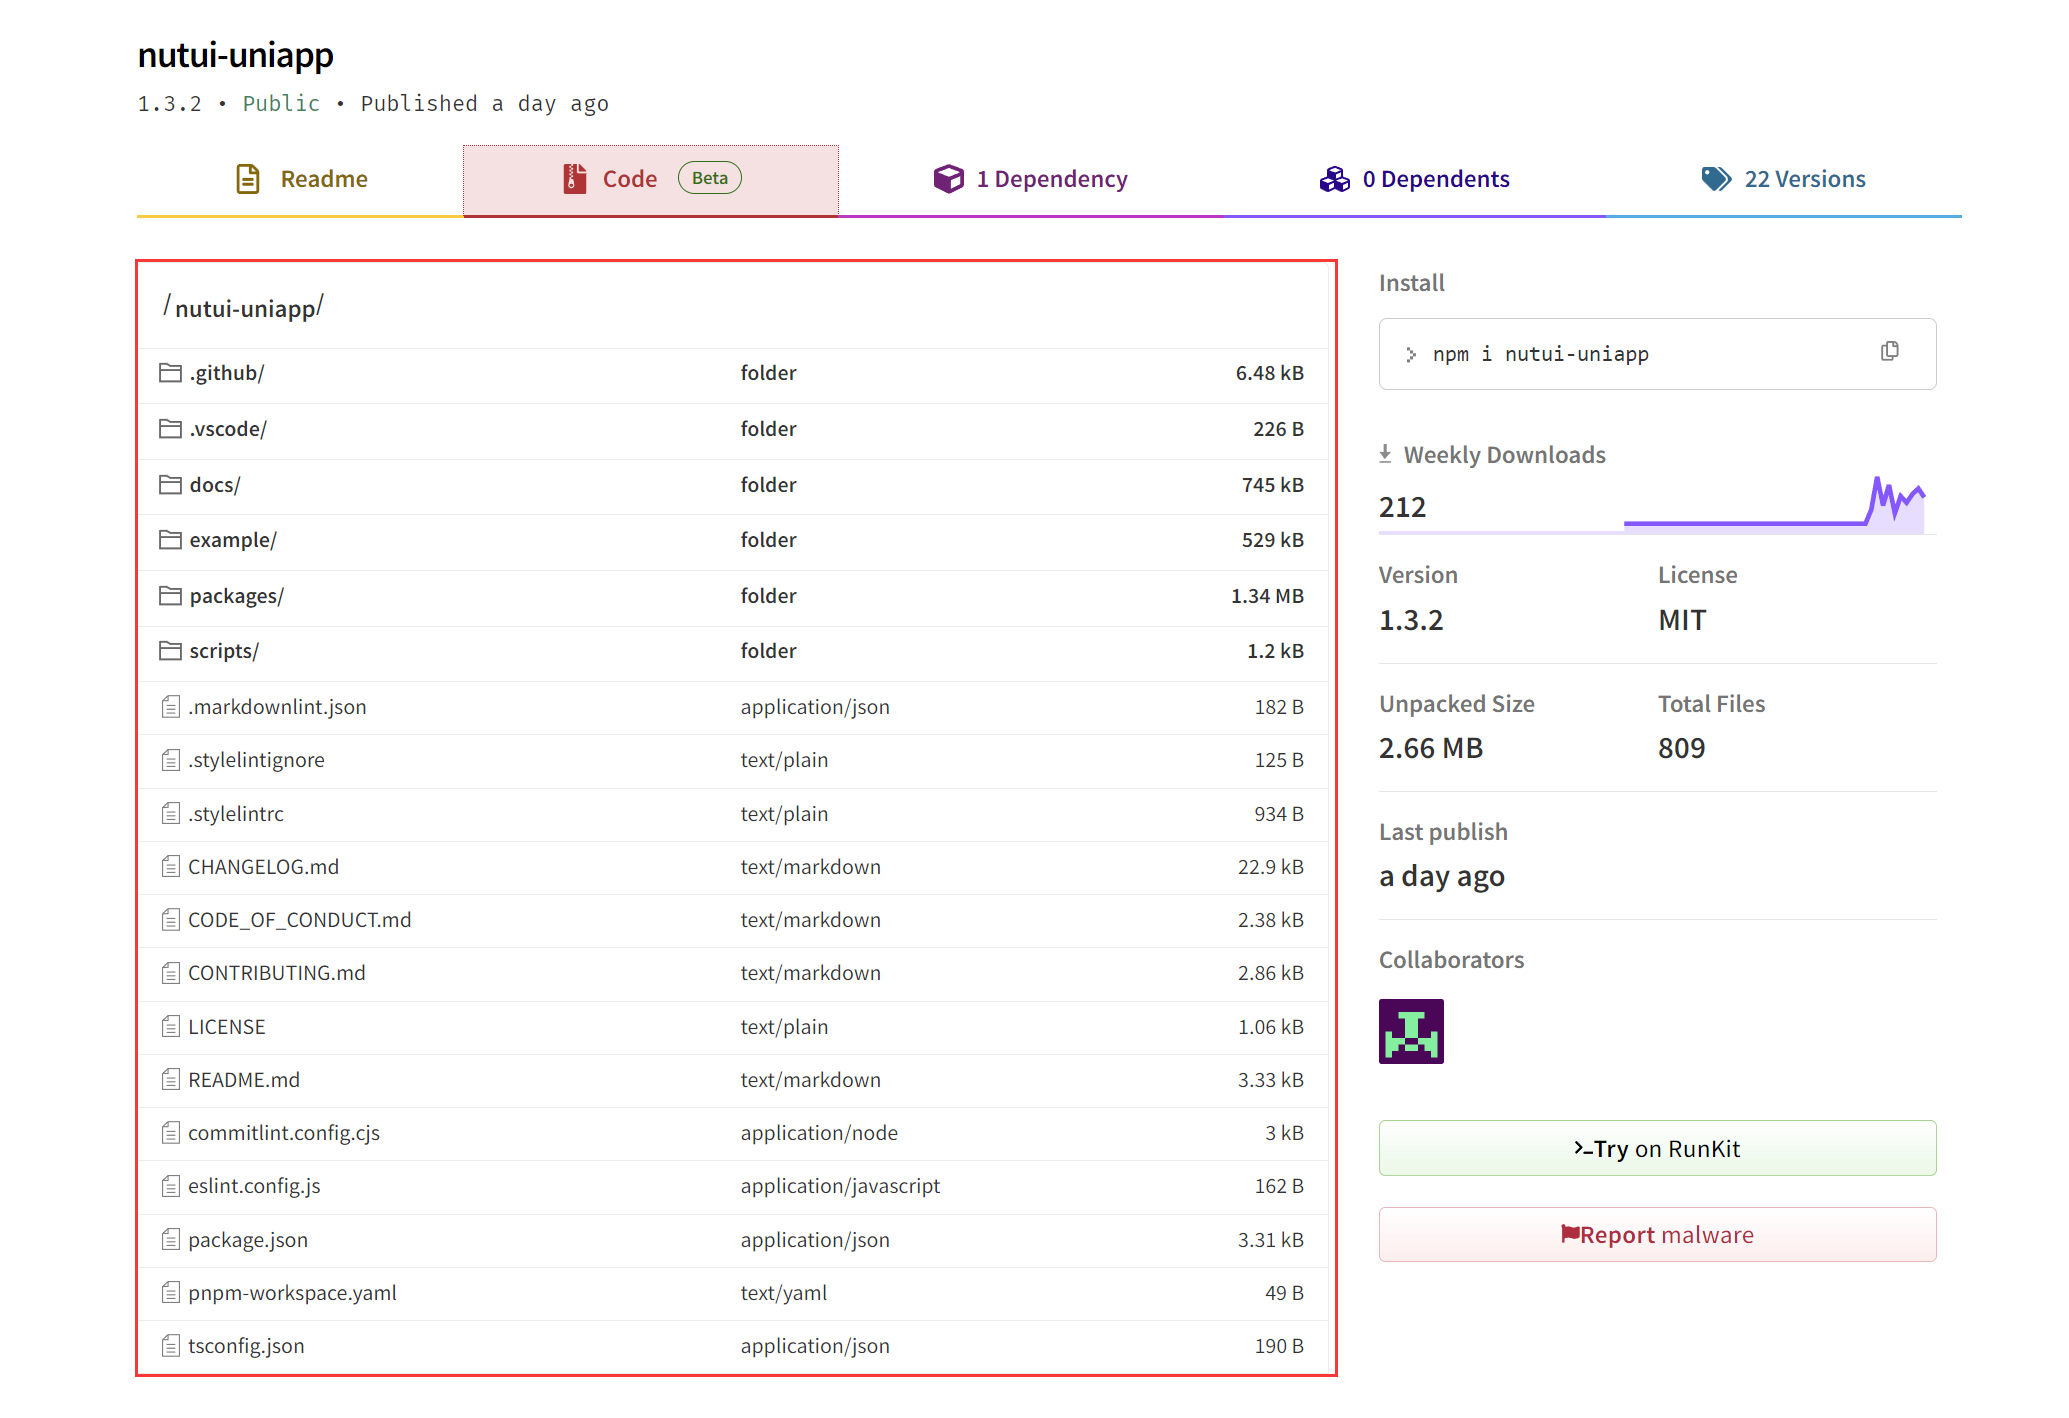The height and width of the screenshot is (1418, 2069).
Task: Click the flag icon in Report malware
Action: coord(1572,1234)
